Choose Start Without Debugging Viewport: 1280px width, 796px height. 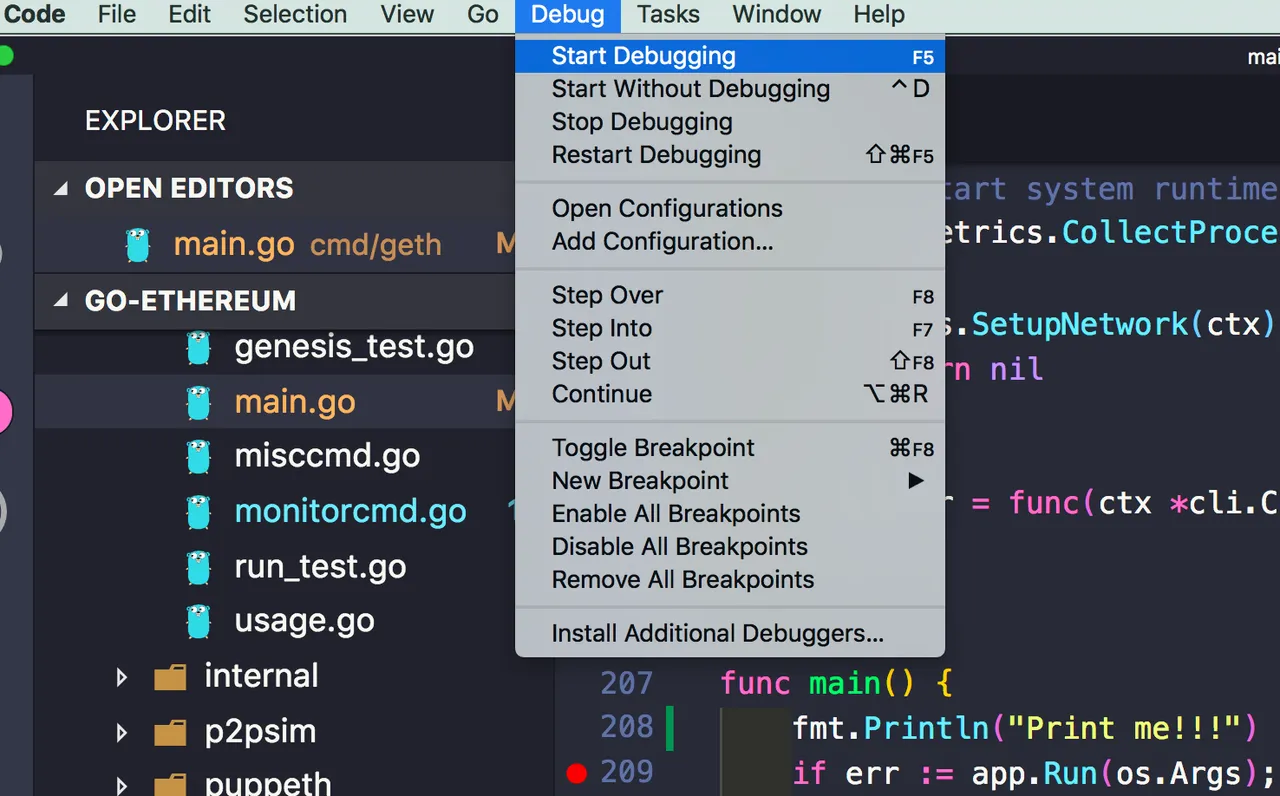(x=730, y=89)
